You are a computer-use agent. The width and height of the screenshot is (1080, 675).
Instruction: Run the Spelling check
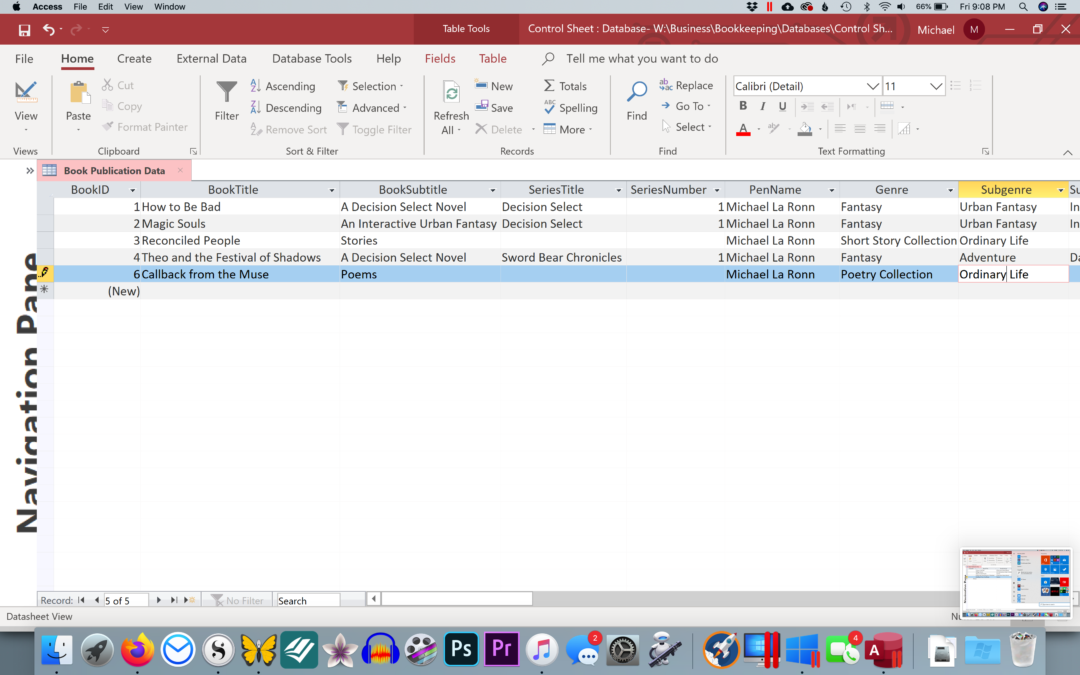(570, 107)
